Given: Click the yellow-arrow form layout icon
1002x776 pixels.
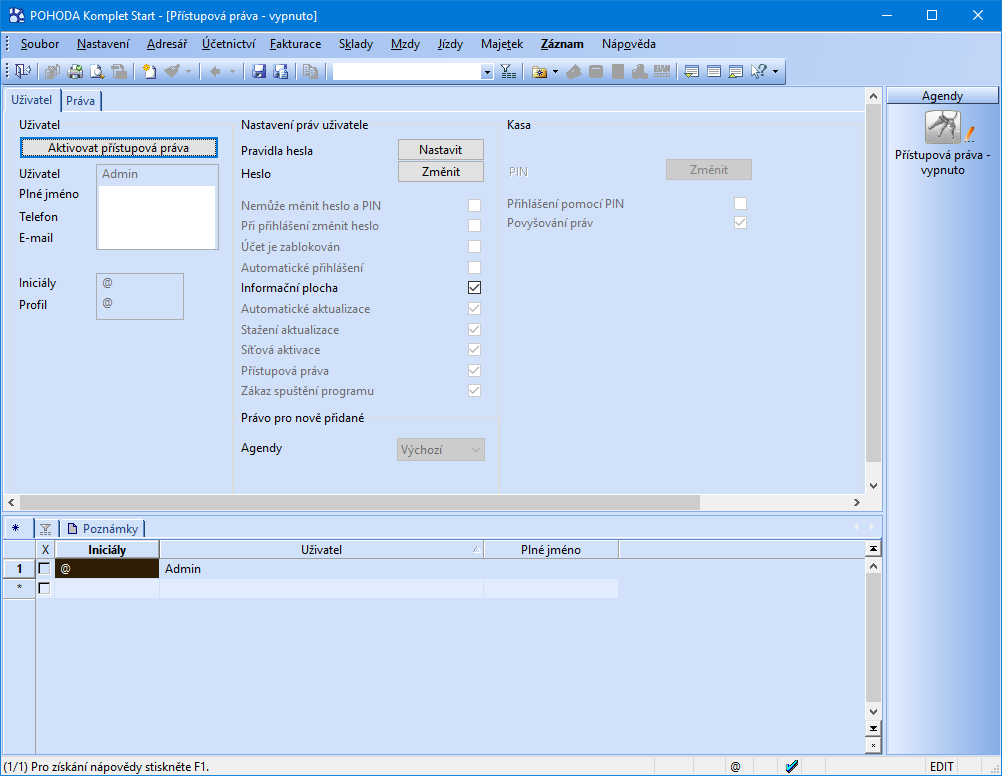Looking at the screenshot, I should [691, 72].
